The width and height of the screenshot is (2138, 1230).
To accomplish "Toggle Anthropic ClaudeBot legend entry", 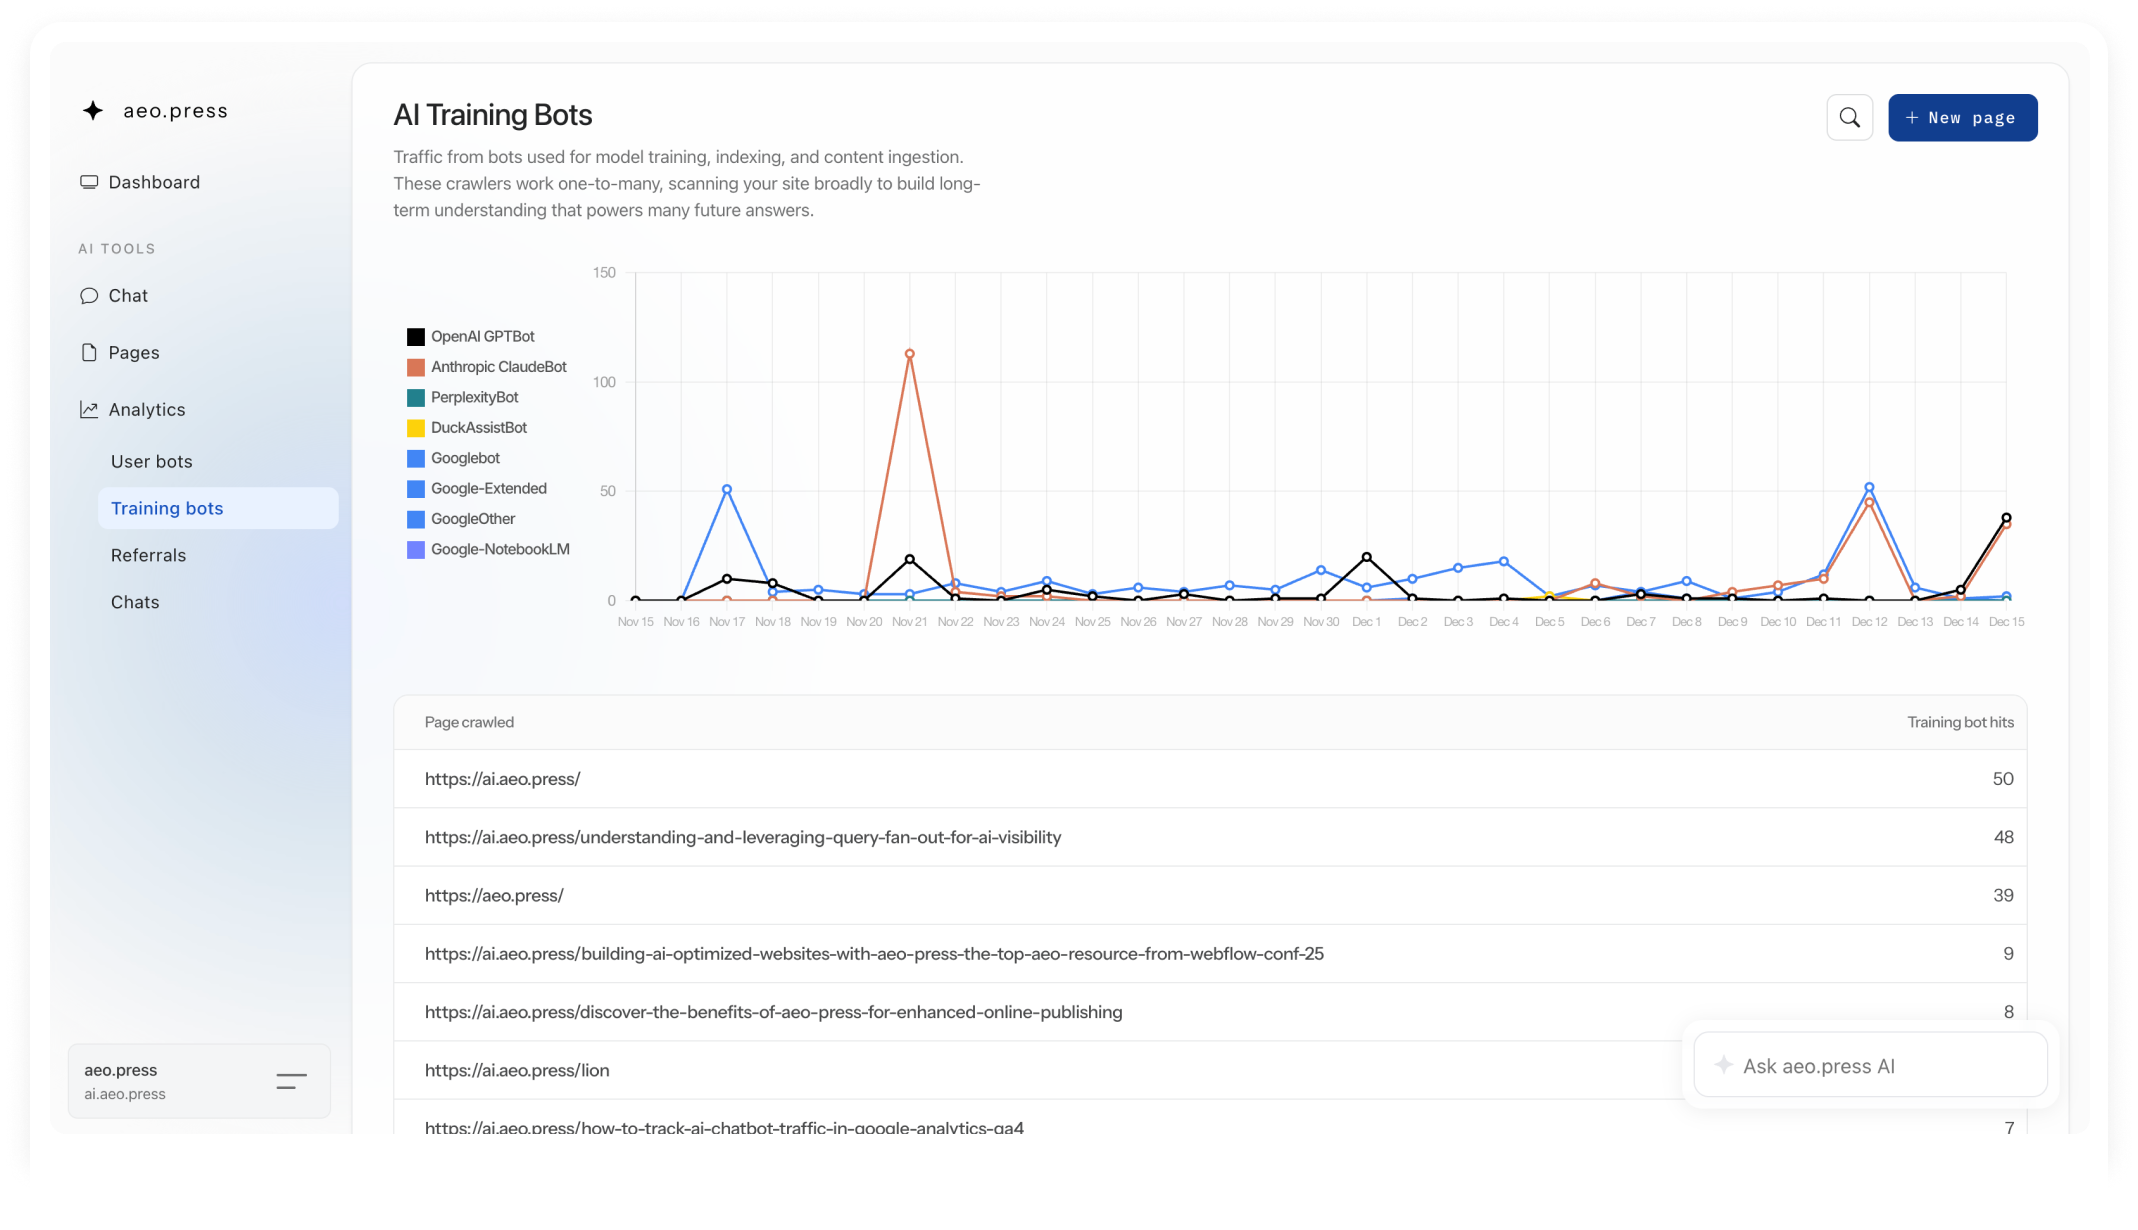I will 498,367.
